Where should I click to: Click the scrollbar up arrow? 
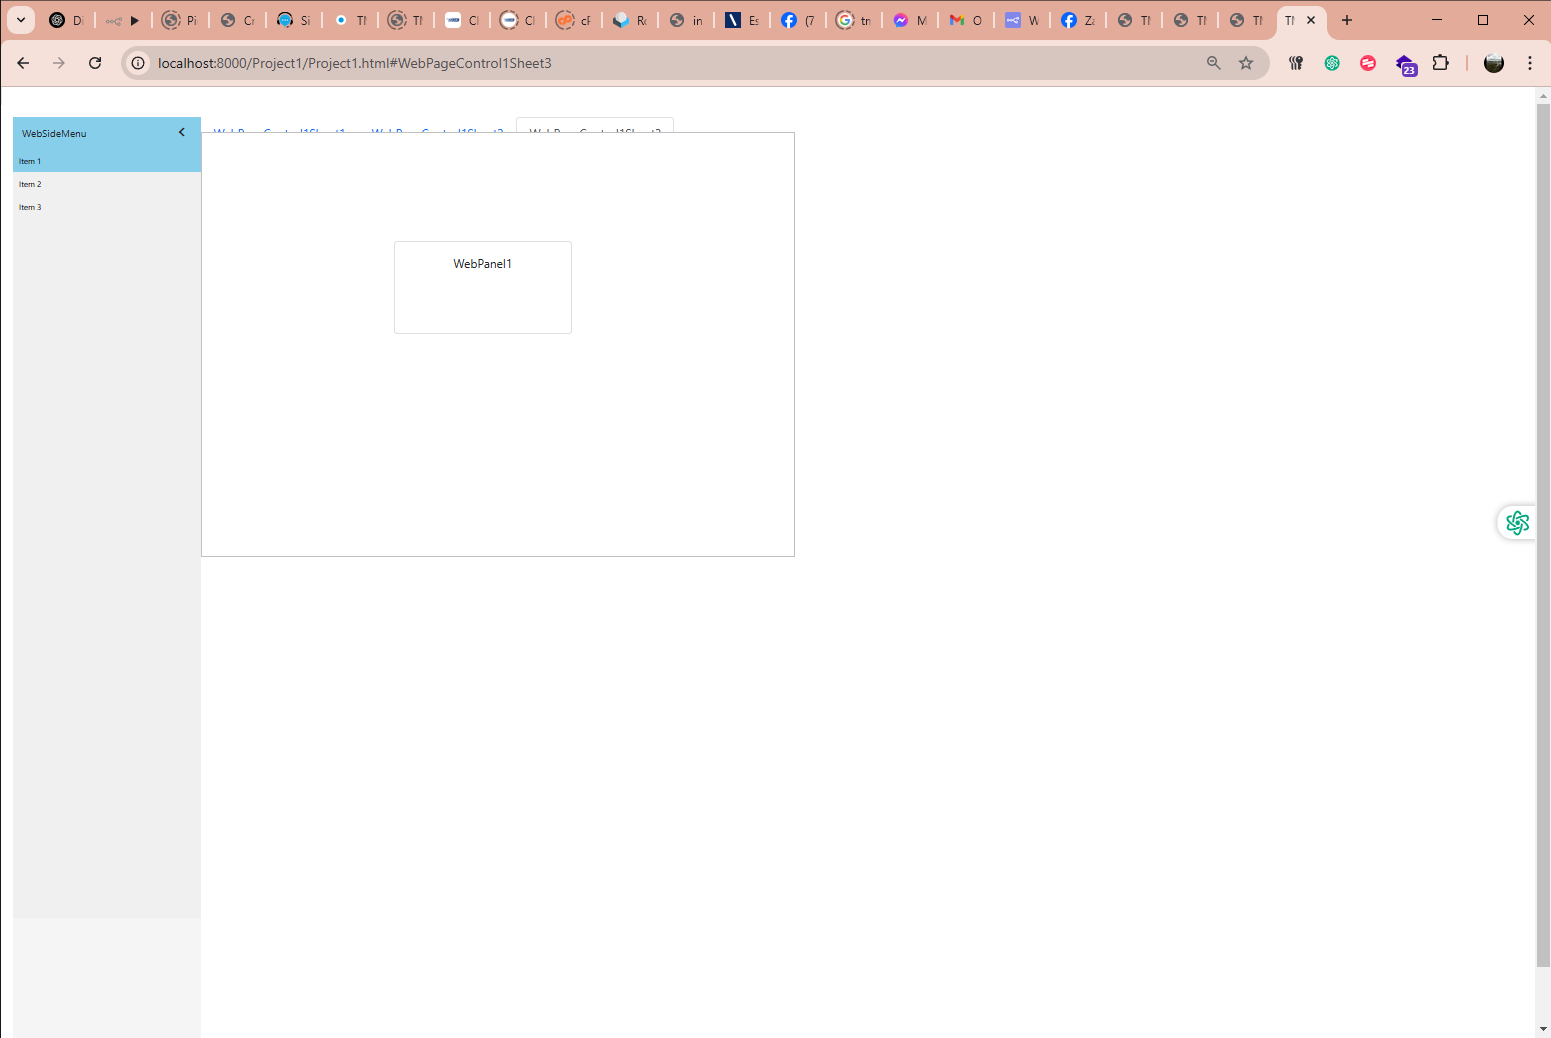(x=1543, y=96)
